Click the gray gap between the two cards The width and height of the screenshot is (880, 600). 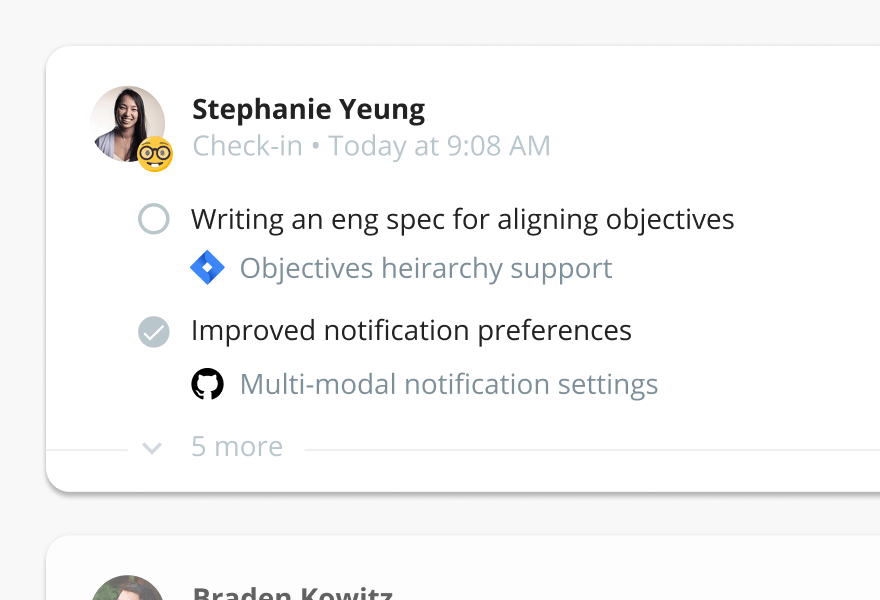(x=460, y=515)
